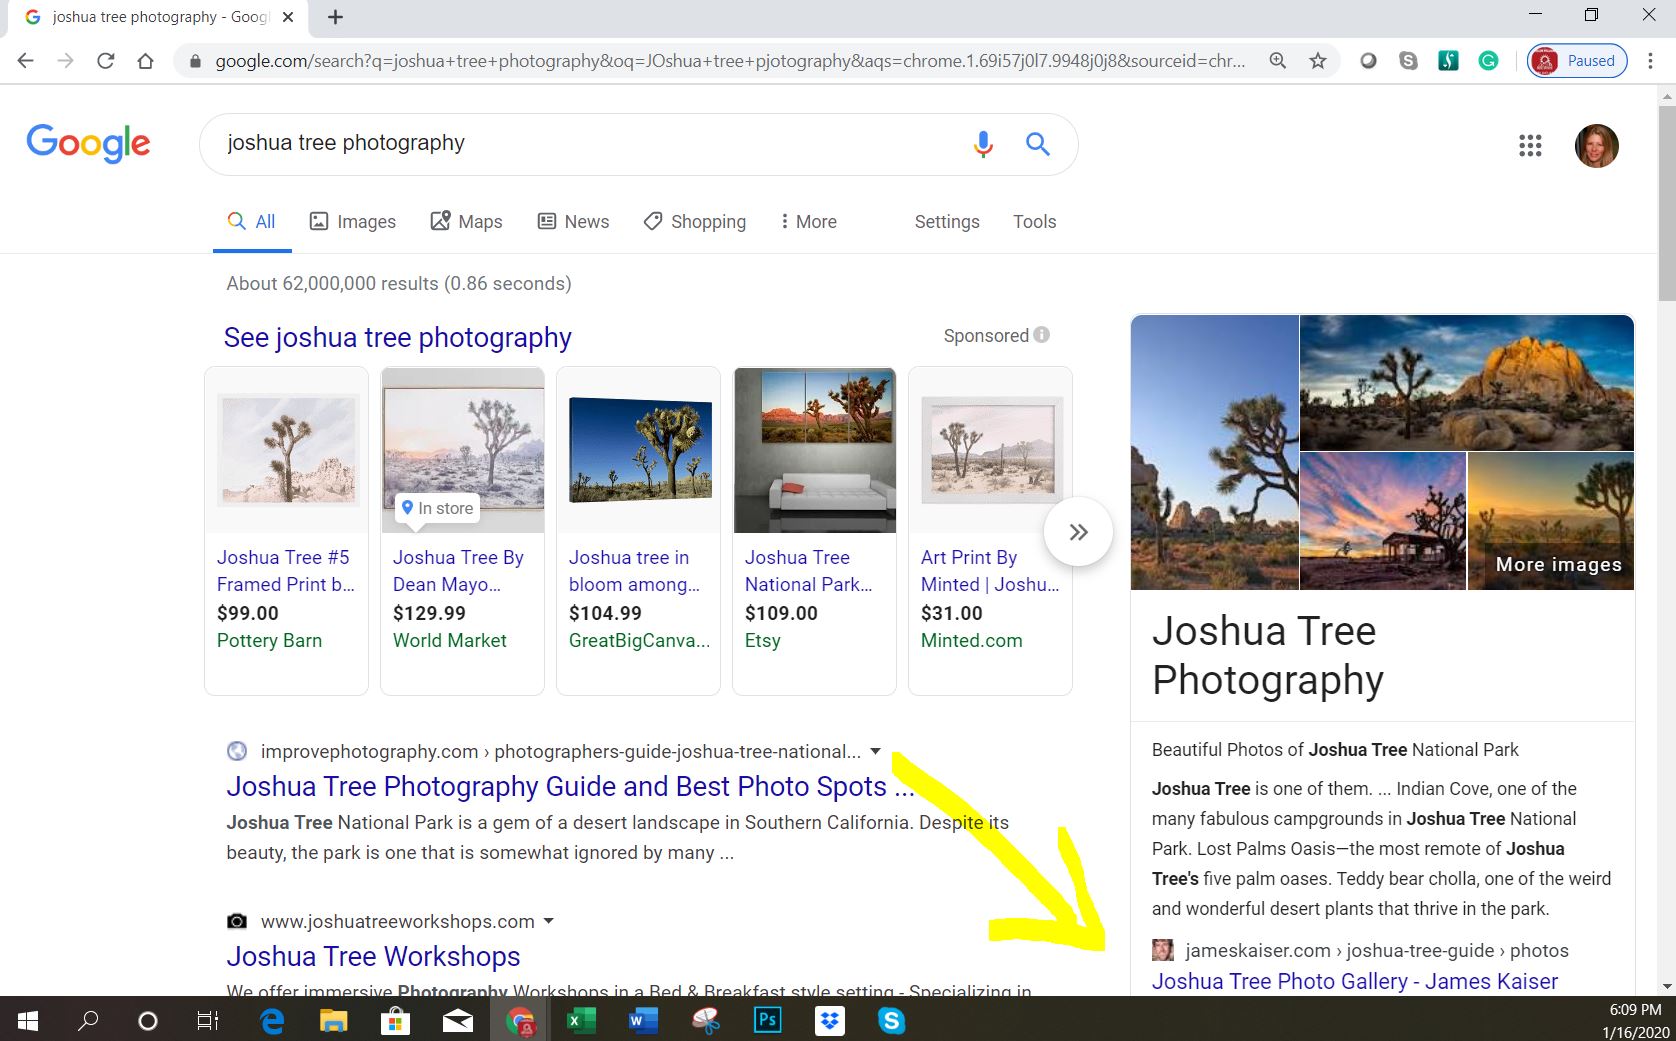Click the browser Forward arrow

[66, 61]
